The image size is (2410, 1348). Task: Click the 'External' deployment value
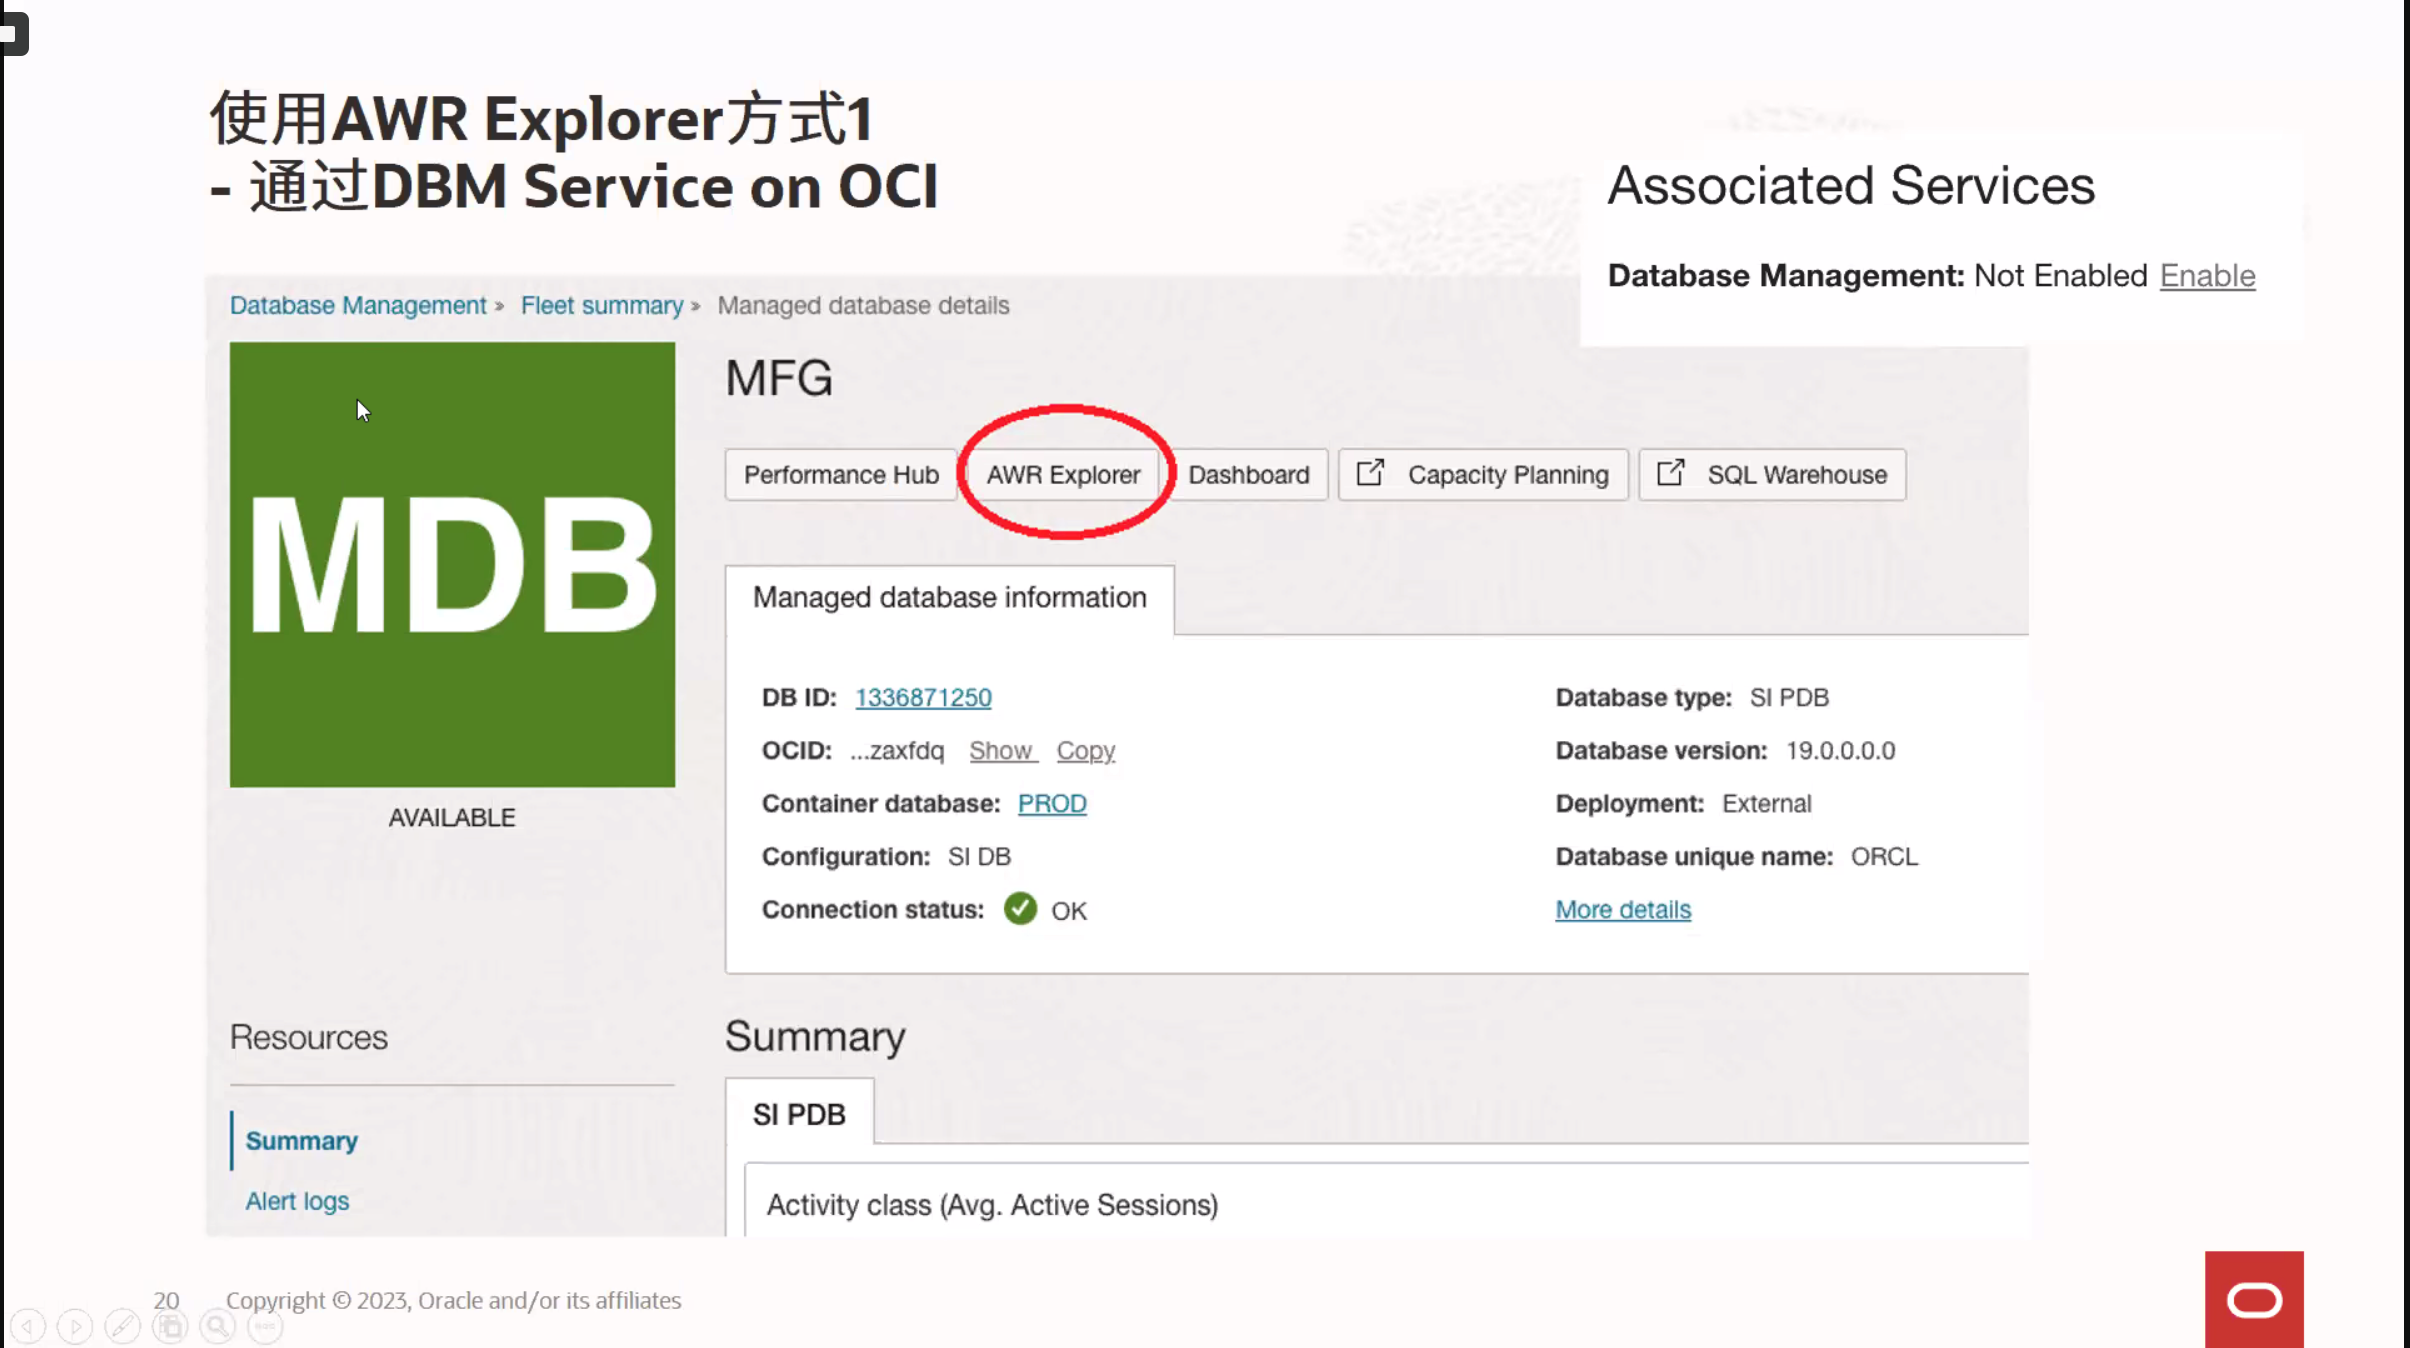[1766, 803]
